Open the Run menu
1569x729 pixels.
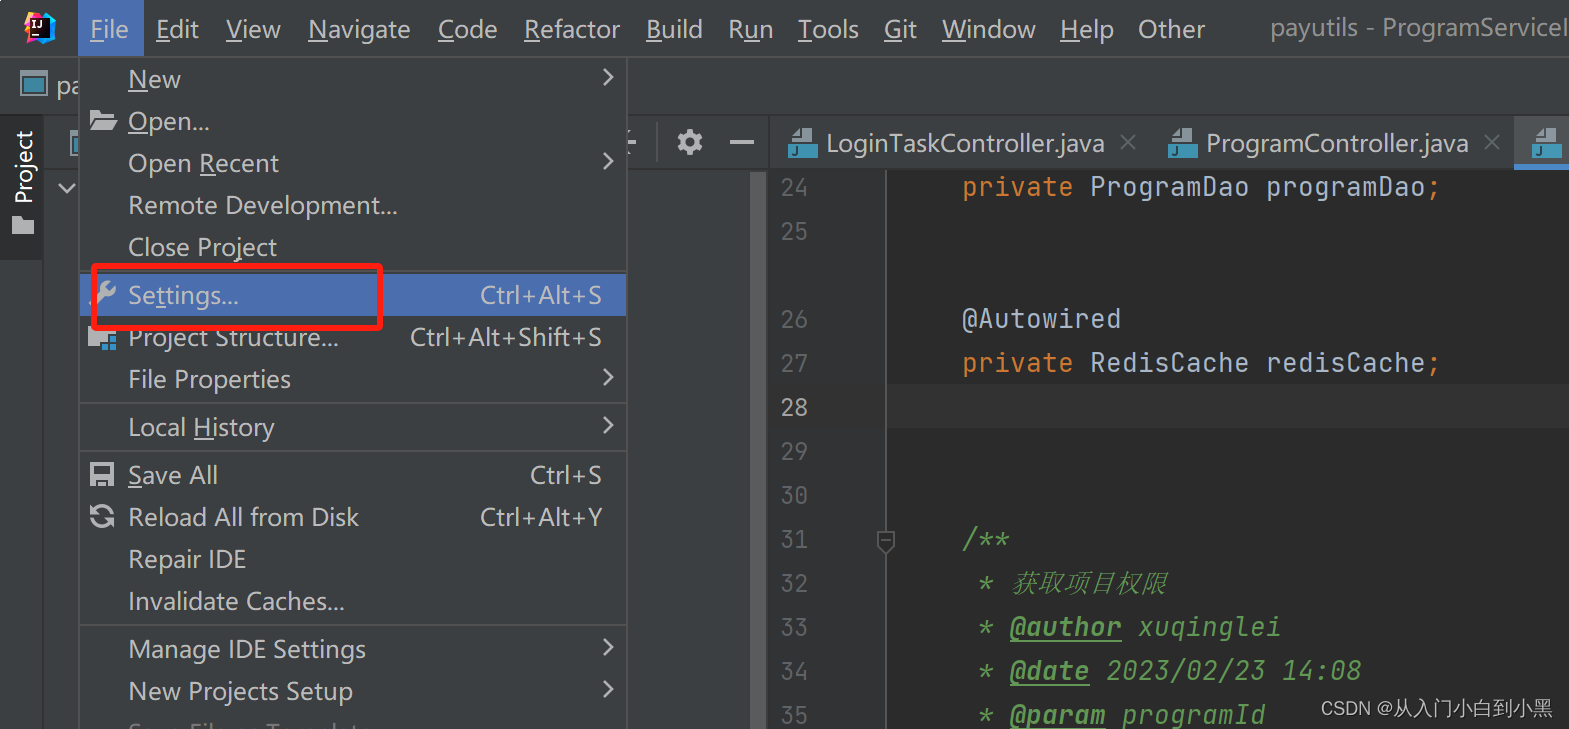pos(751,29)
